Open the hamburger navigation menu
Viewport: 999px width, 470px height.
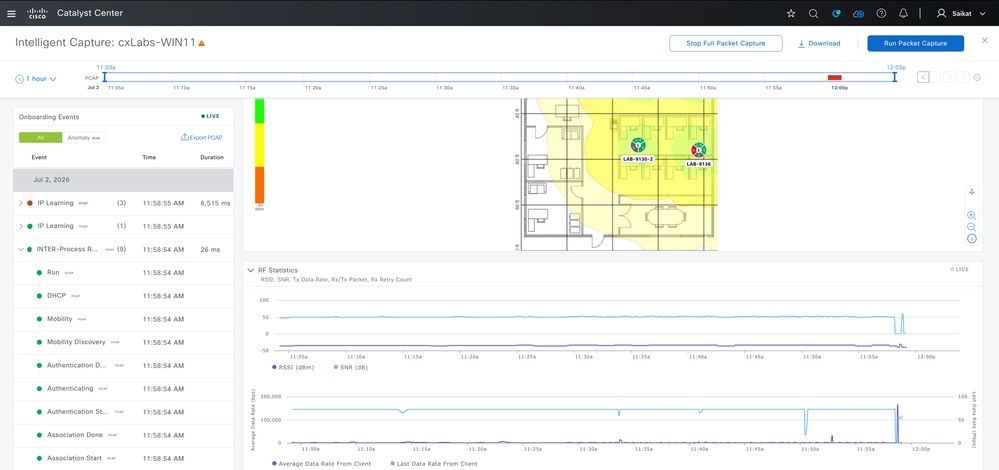pyautogui.click(x=11, y=13)
